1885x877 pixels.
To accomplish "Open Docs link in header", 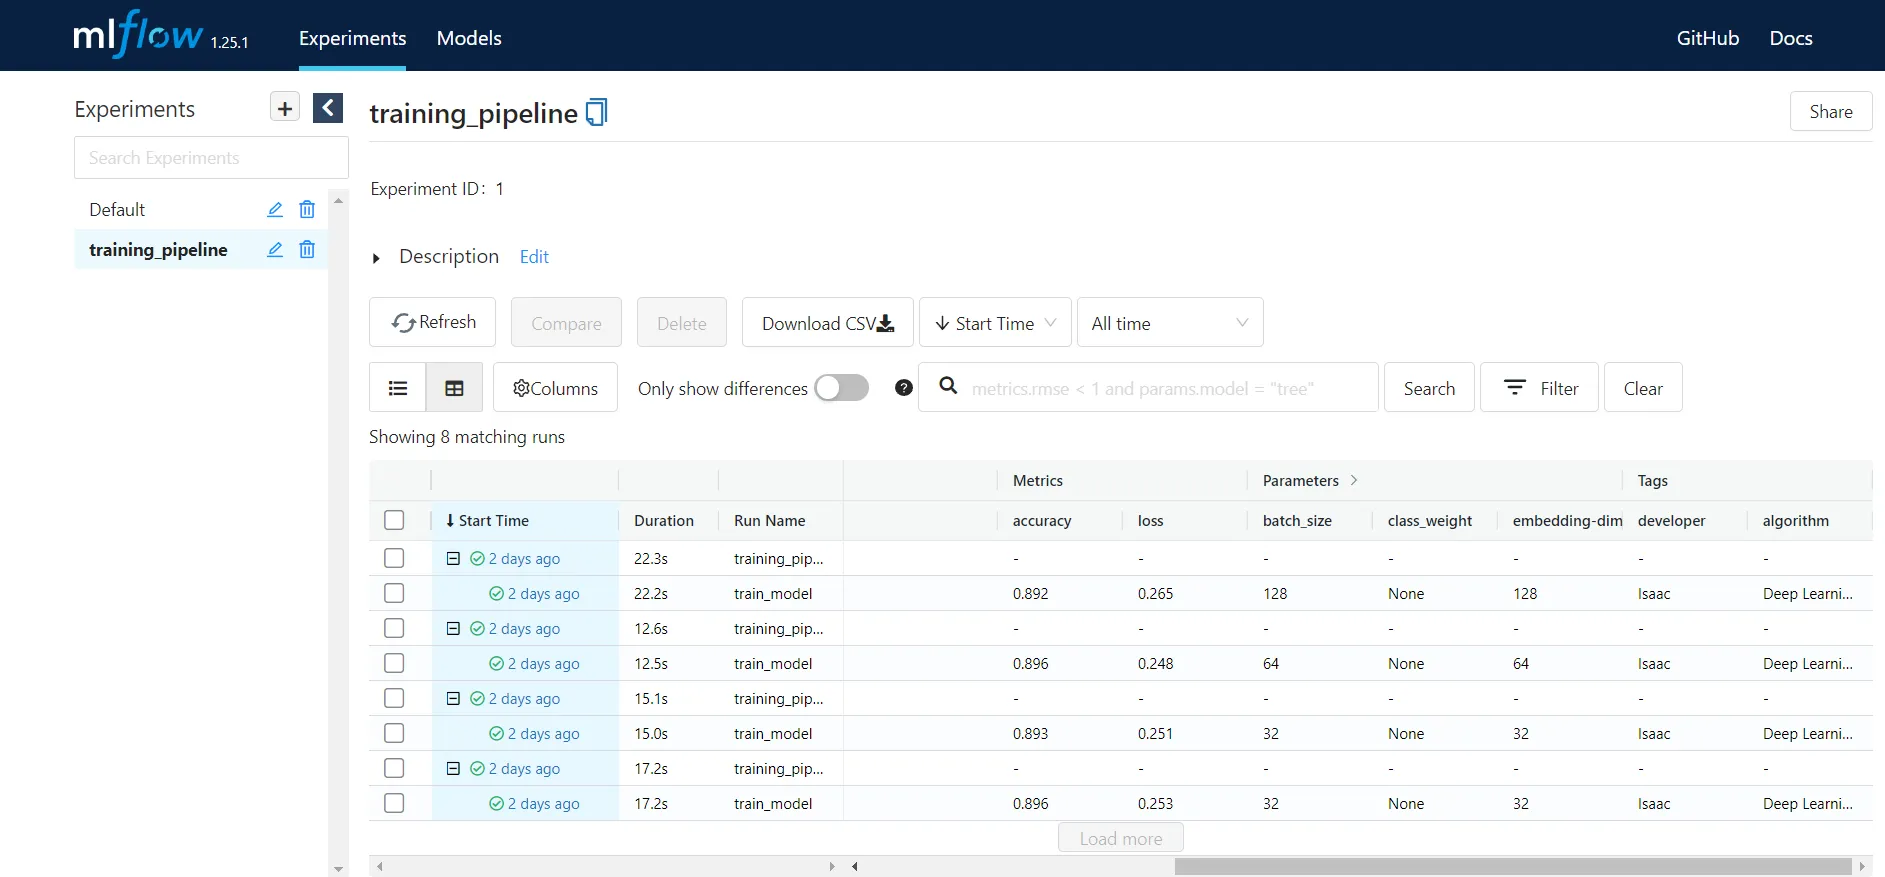I will [x=1791, y=38].
